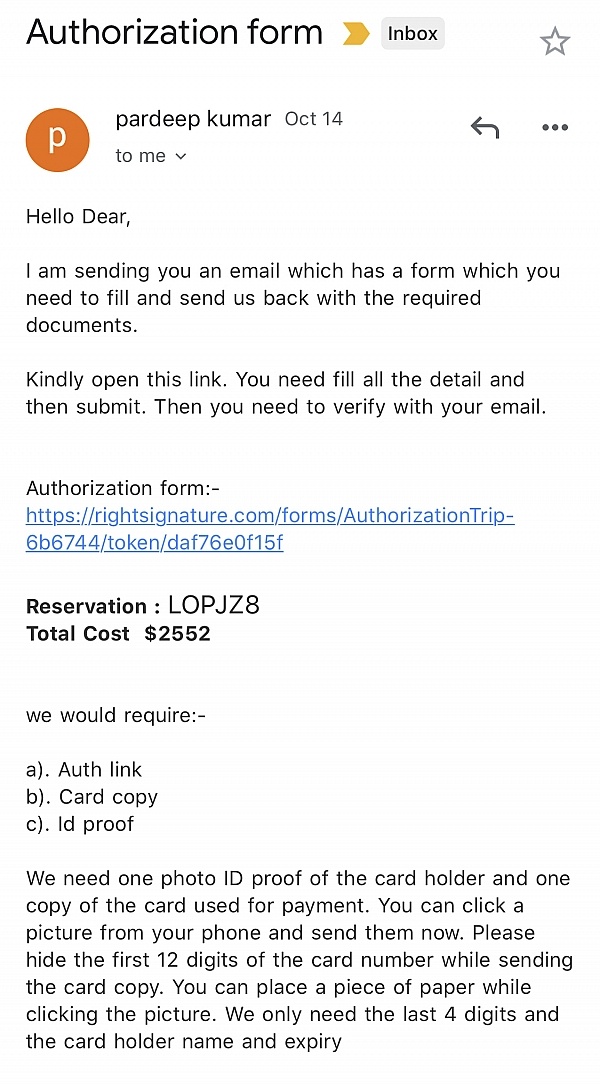
Task: Click the "Authorization form:-" label above link
Action: tap(123, 488)
